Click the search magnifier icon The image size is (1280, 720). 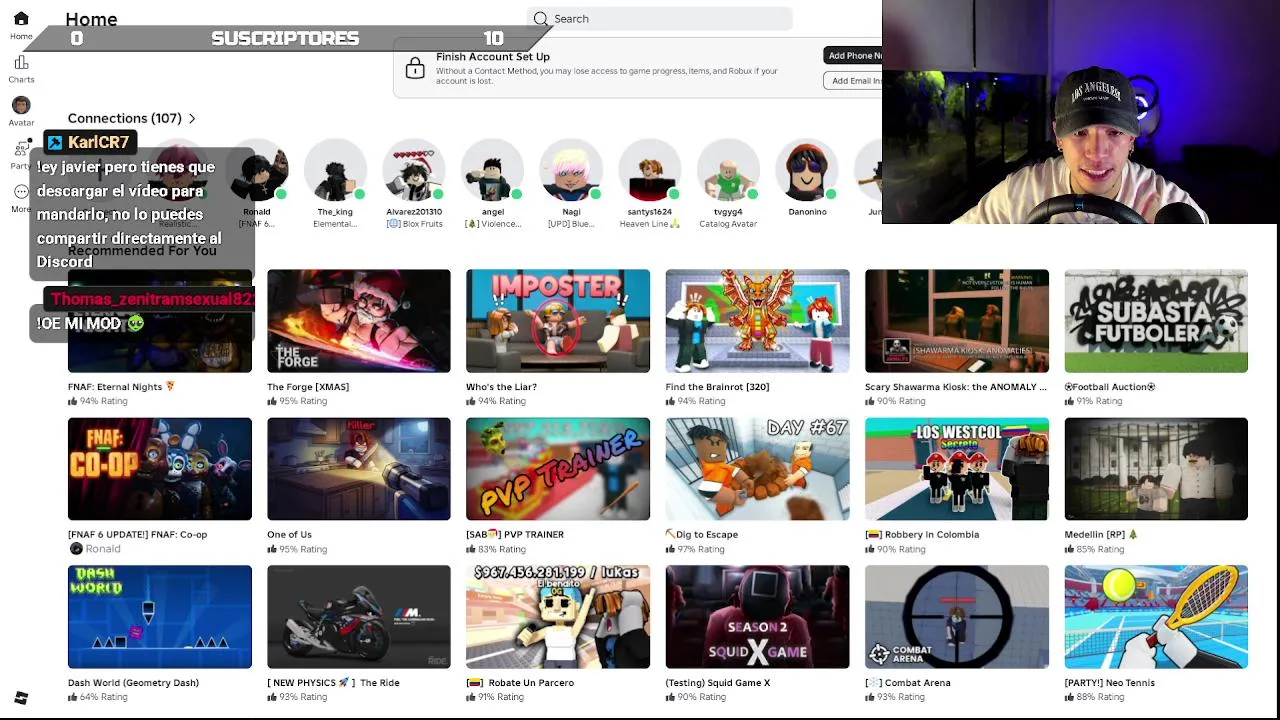click(541, 19)
